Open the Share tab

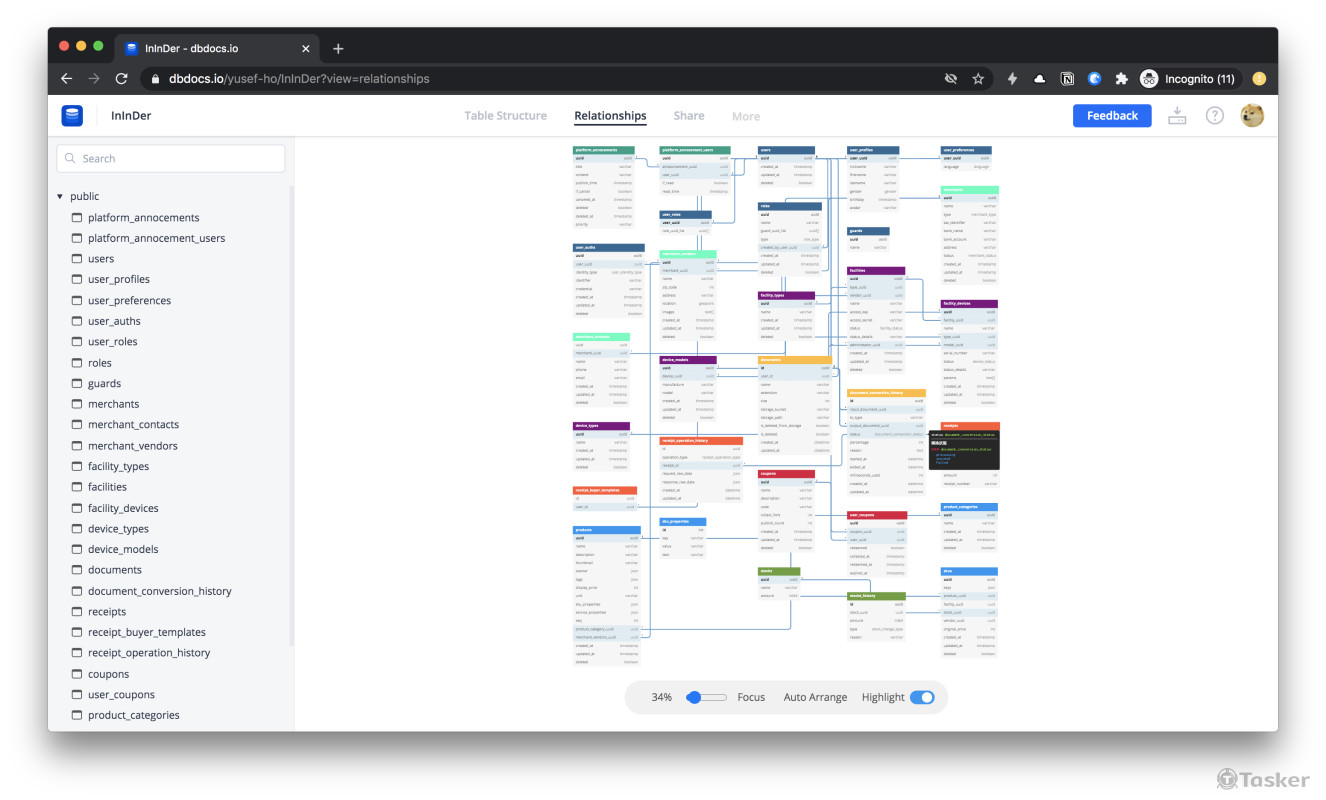[688, 116]
